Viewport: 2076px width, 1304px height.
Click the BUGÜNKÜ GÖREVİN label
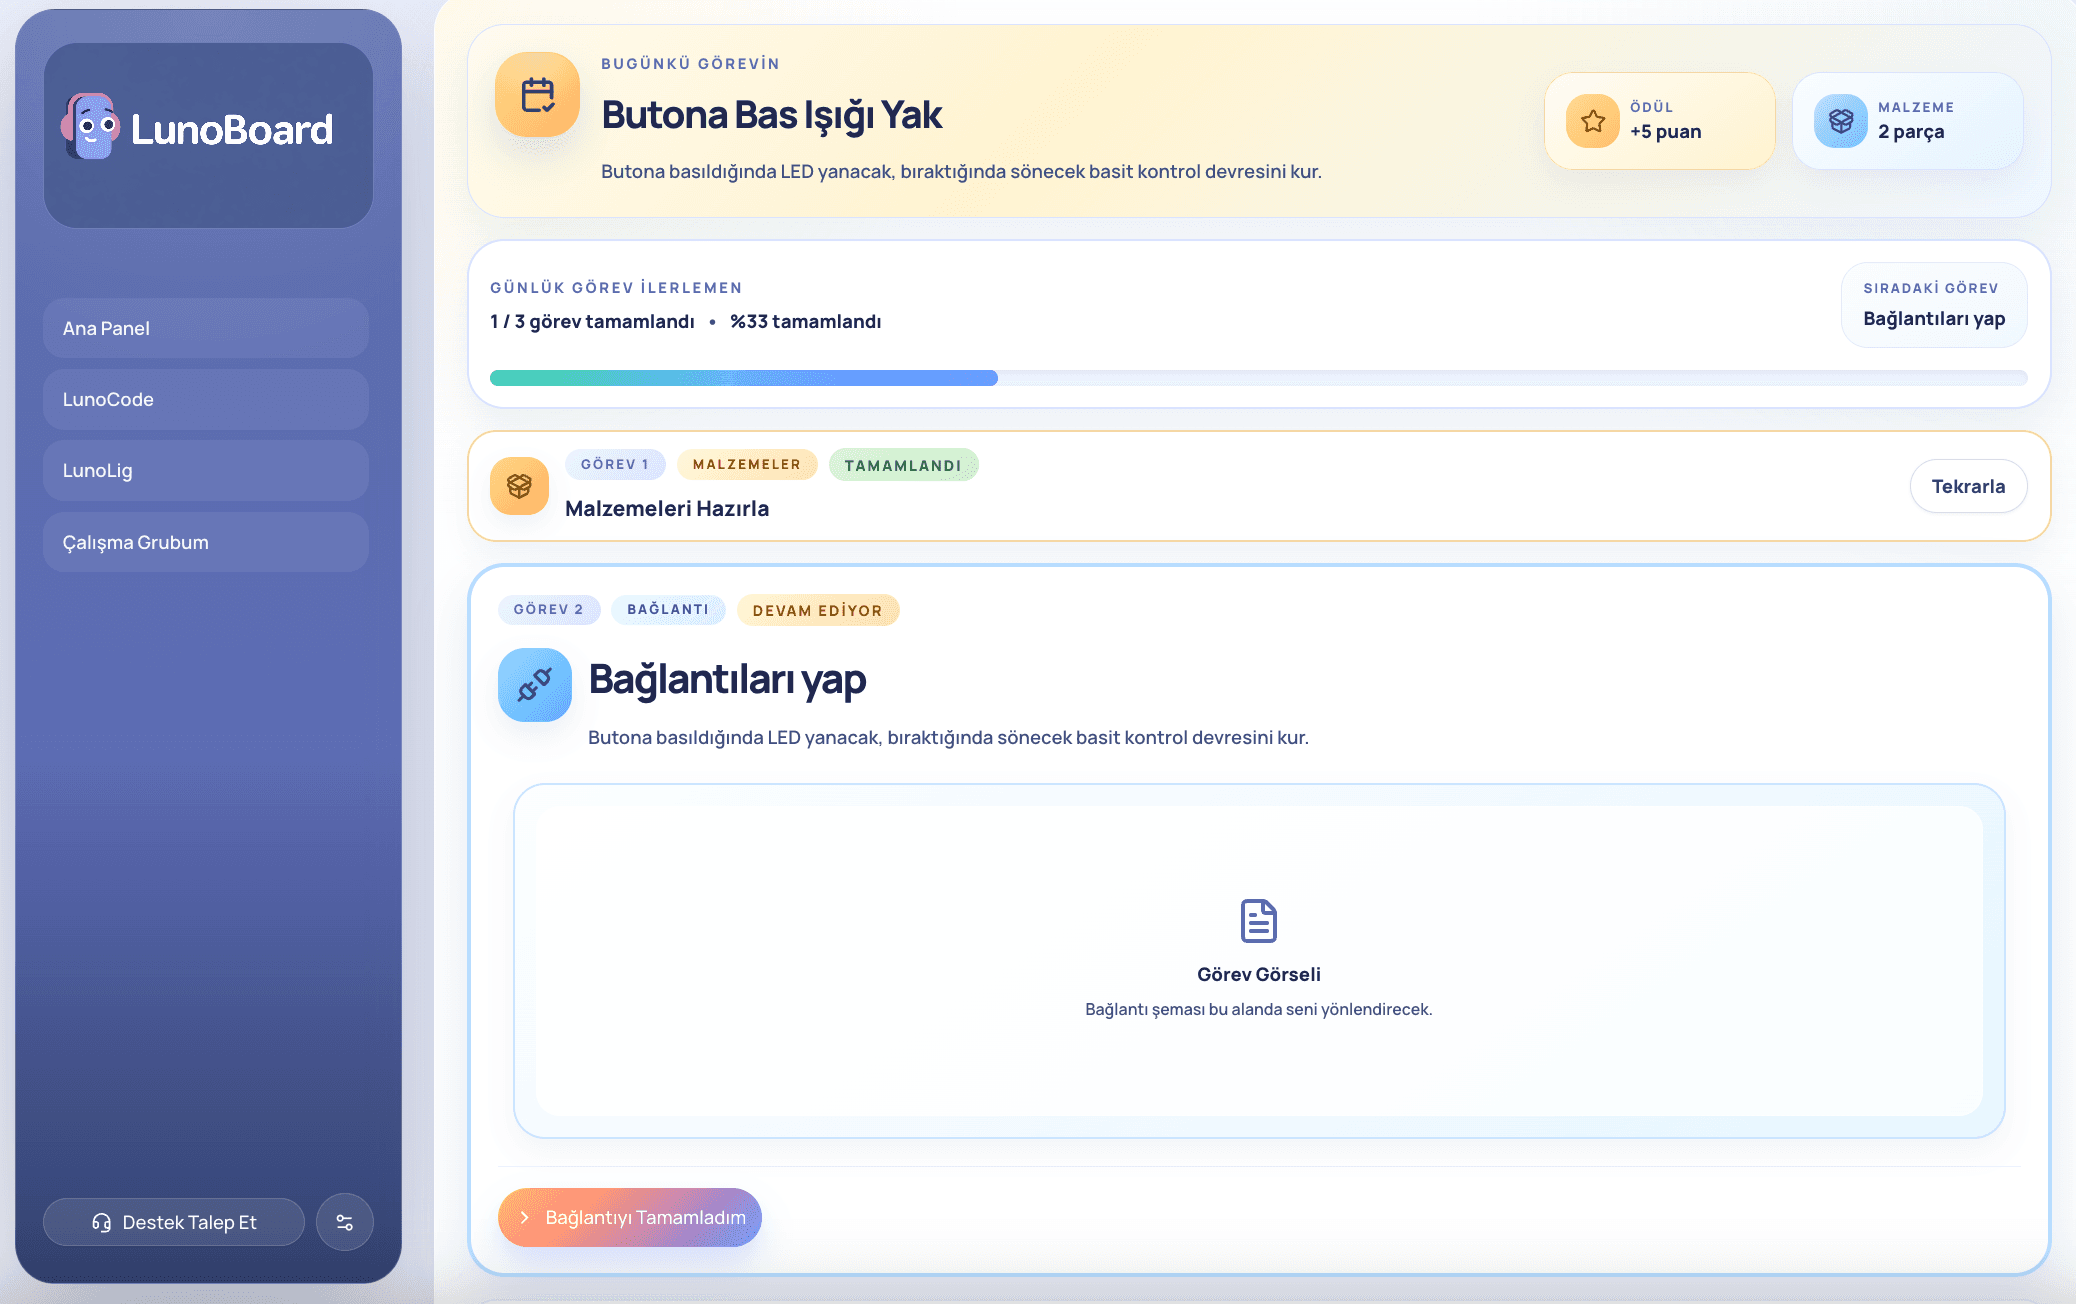tap(691, 63)
